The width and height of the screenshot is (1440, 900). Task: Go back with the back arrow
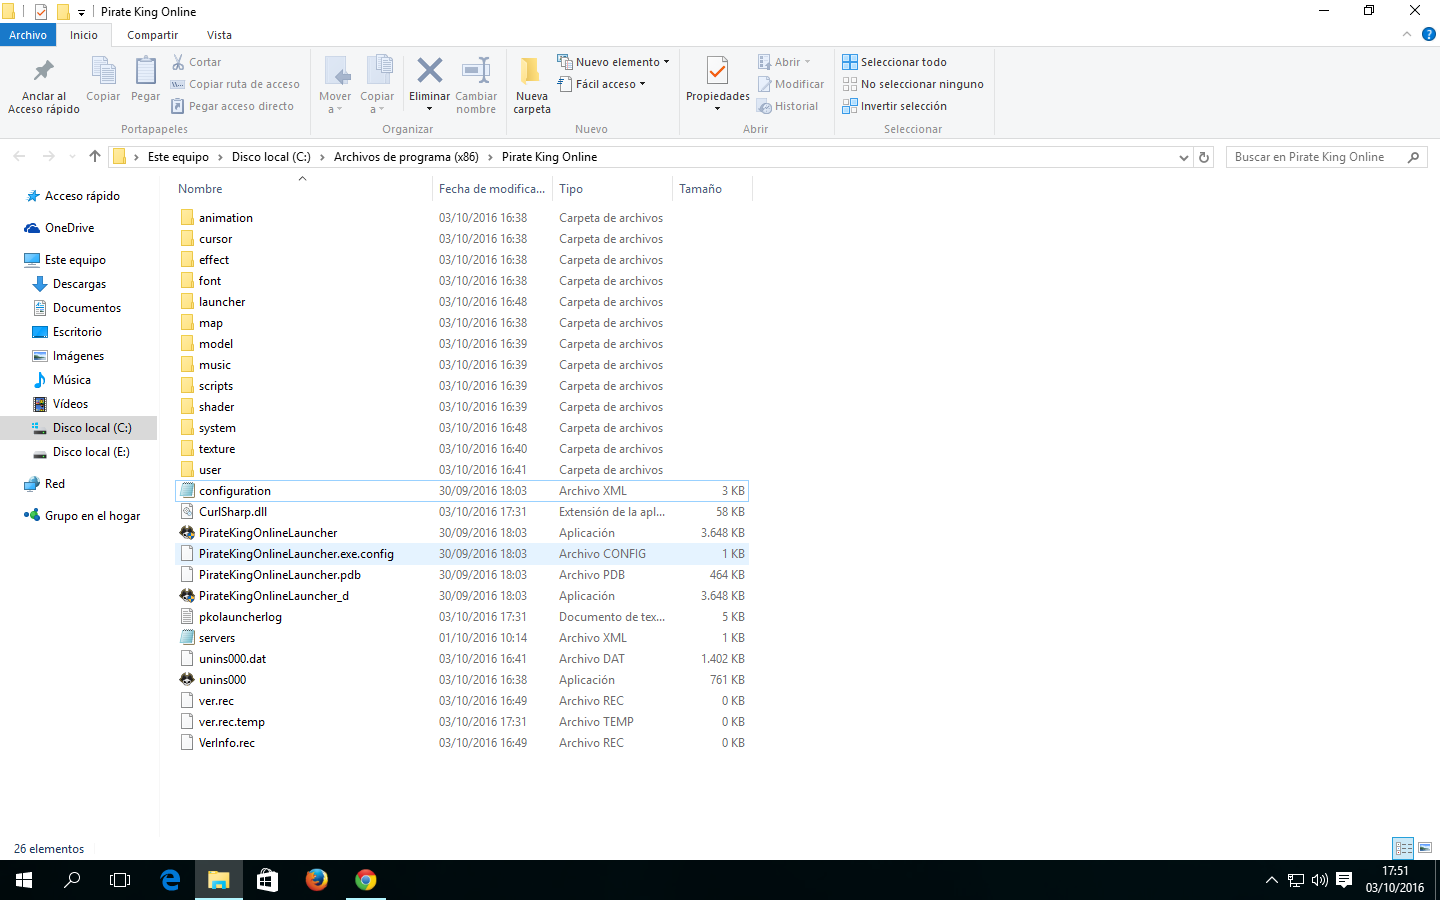click(x=20, y=156)
